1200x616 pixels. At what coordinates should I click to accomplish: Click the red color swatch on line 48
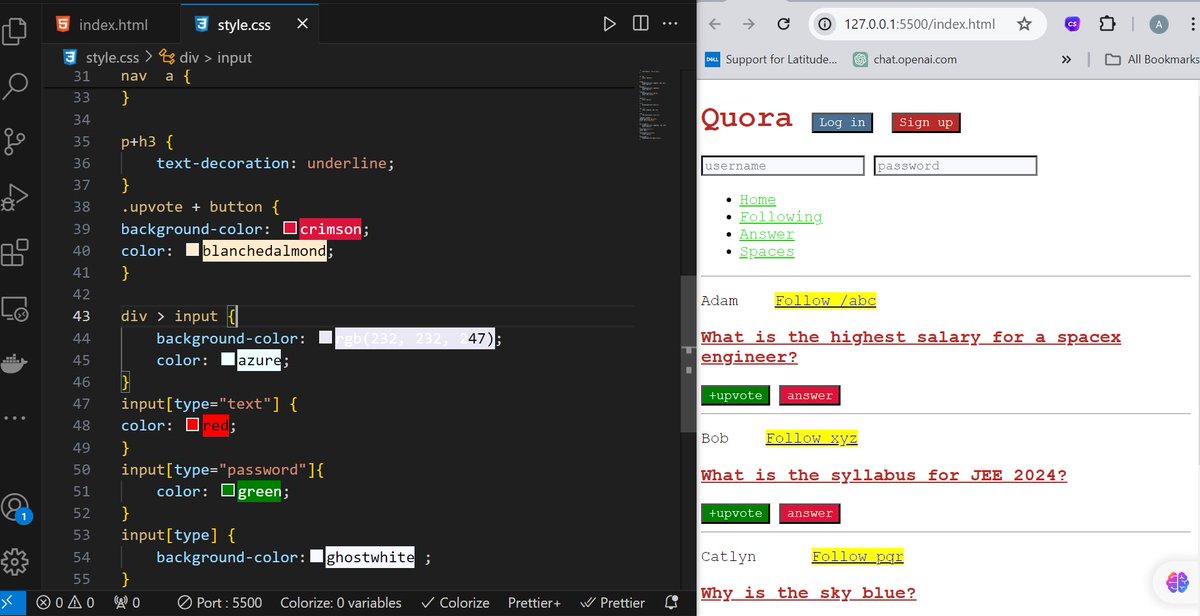coord(193,426)
